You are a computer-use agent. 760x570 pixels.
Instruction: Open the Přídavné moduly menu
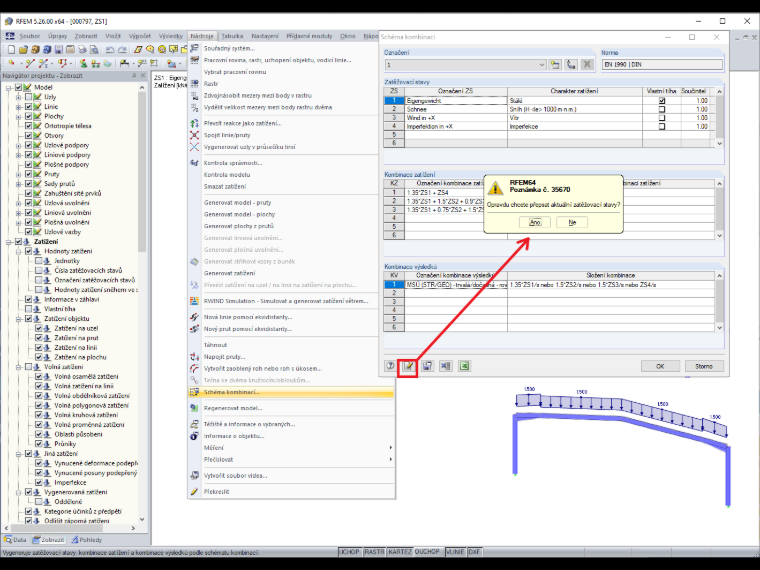(x=309, y=36)
